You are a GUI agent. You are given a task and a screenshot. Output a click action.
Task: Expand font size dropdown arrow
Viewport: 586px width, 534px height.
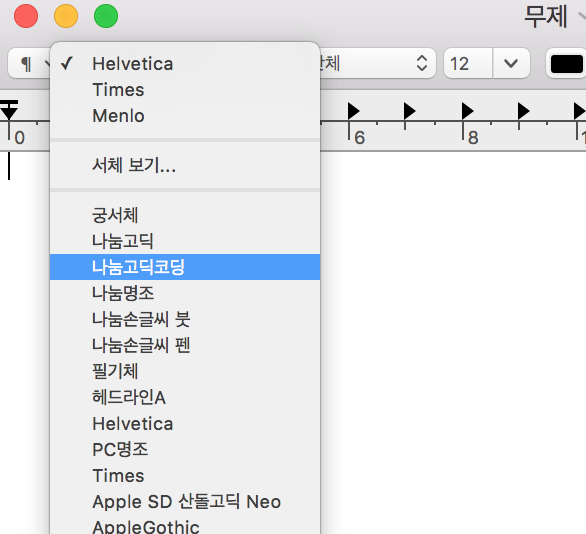(x=511, y=63)
